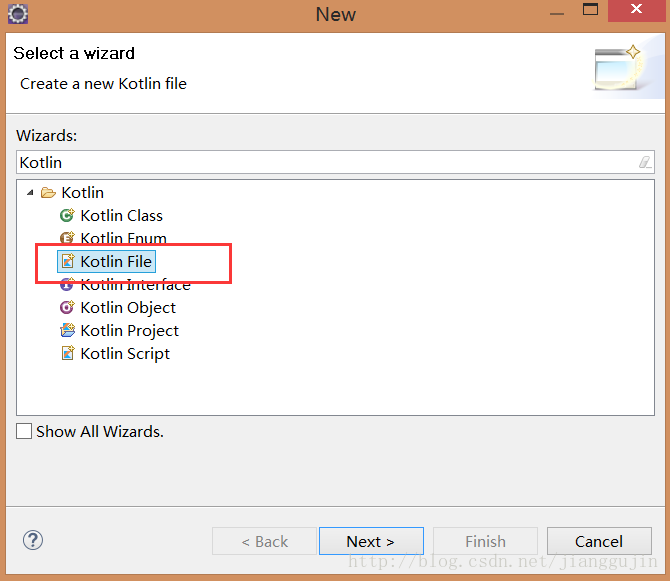This screenshot has height=581, width=670.
Task: Collapse the Kotlin category tree node
Action: 30,193
